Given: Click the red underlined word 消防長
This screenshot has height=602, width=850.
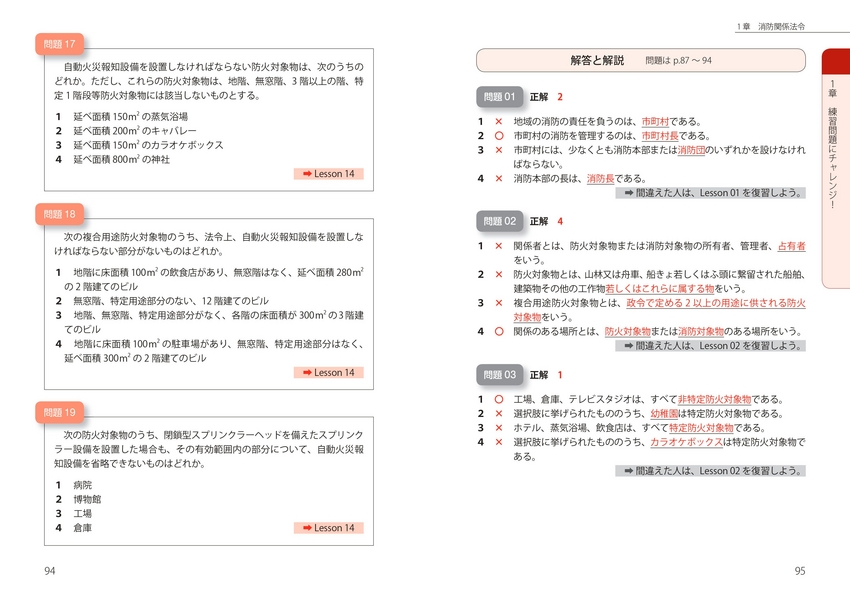Looking at the screenshot, I should point(600,178).
